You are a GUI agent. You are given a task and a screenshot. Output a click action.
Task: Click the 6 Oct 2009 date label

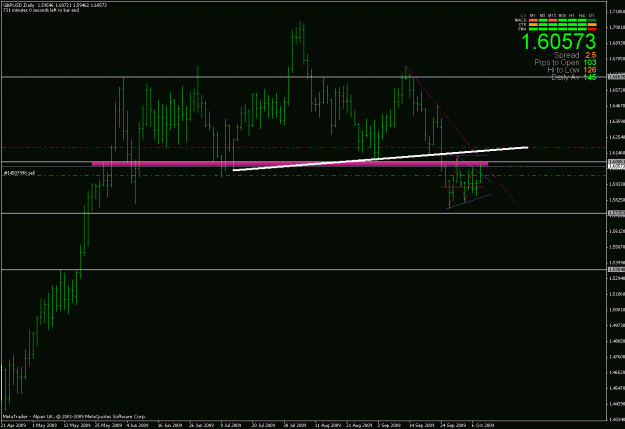(x=483, y=425)
